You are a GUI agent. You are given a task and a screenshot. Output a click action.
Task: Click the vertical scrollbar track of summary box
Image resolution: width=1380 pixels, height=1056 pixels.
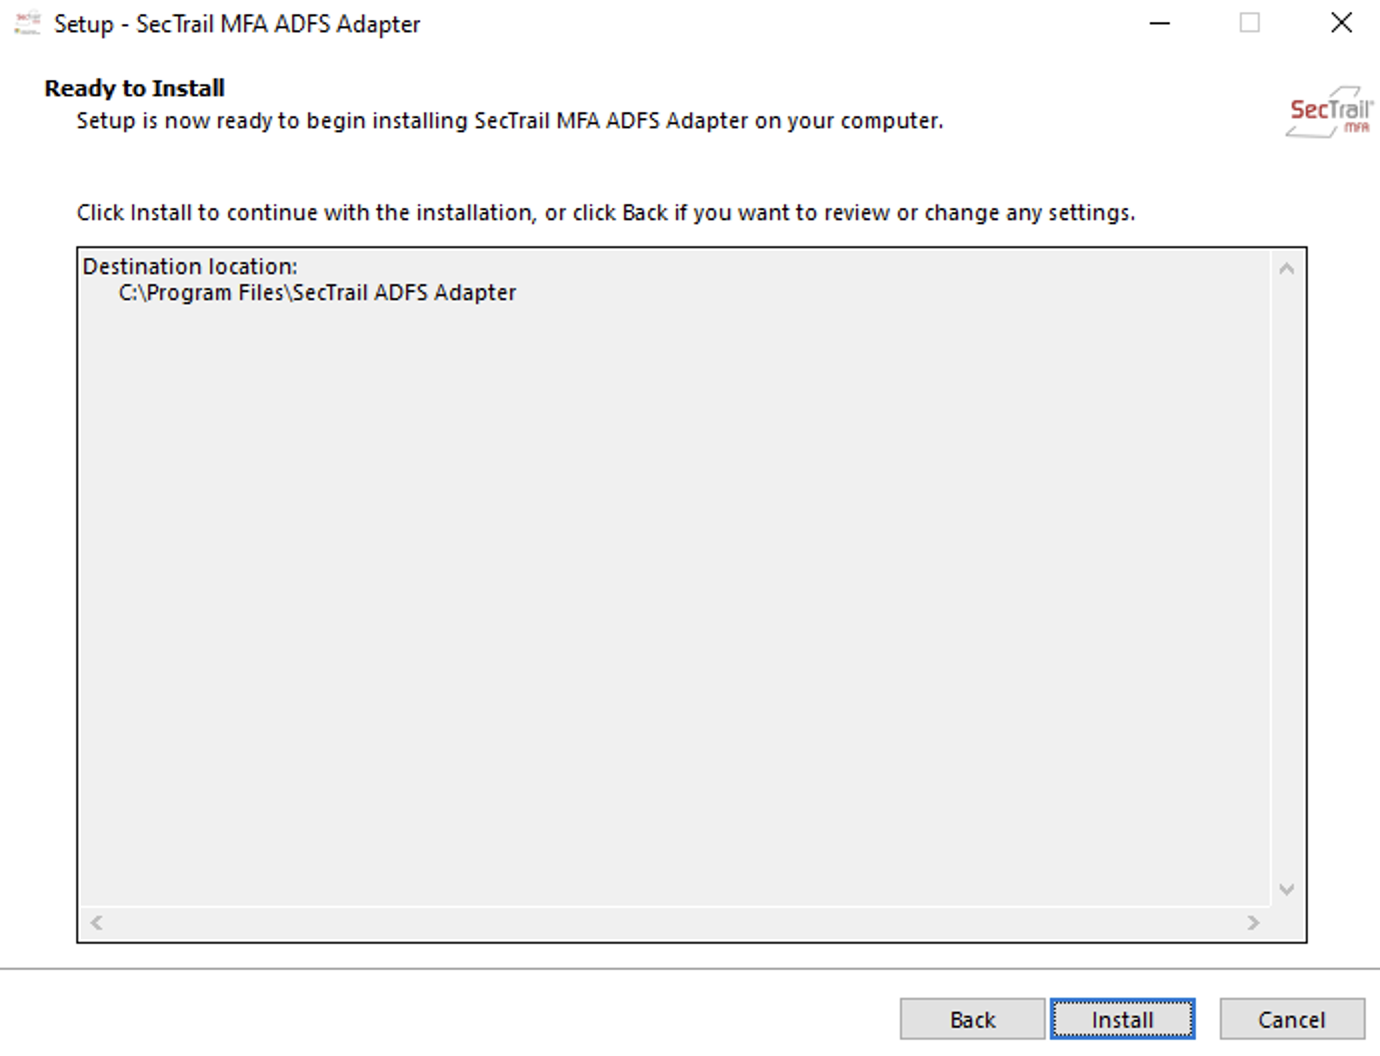tap(1287, 578)
